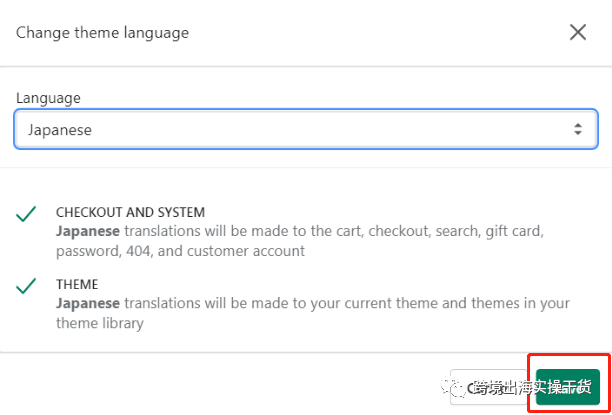Click the CHECKOUT AND SYSTEM heading
Viewport: 612px width, 415px height.
[130, 212]
